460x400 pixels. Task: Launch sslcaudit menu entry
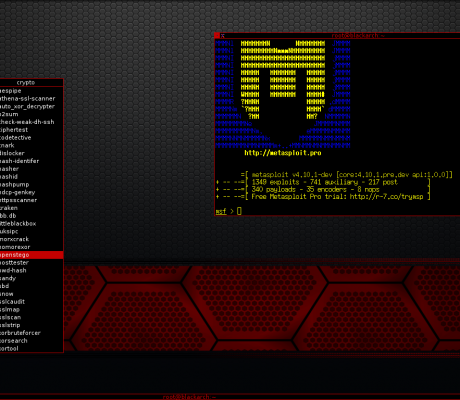[31, 302]
